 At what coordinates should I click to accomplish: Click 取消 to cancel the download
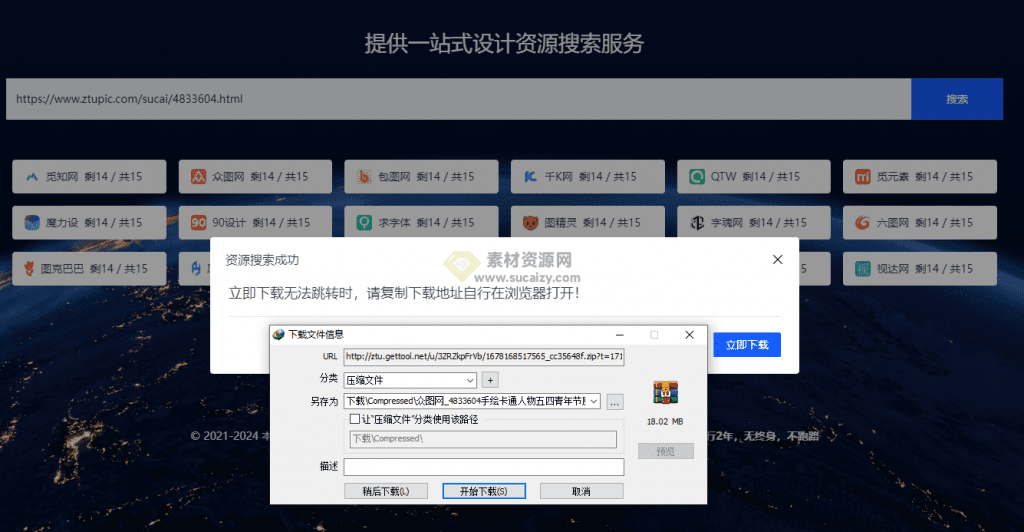[581, 491]
